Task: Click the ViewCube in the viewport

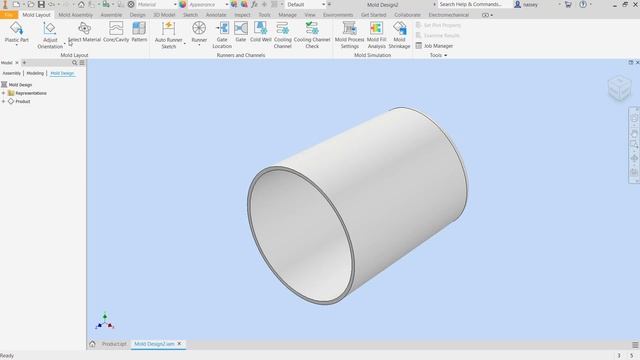Action: coord(619,88)
